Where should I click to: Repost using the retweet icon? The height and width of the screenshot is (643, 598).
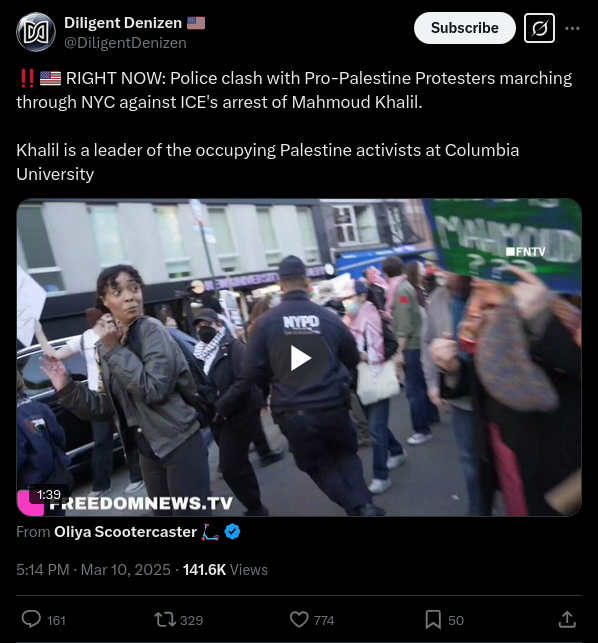click(165, 620)
